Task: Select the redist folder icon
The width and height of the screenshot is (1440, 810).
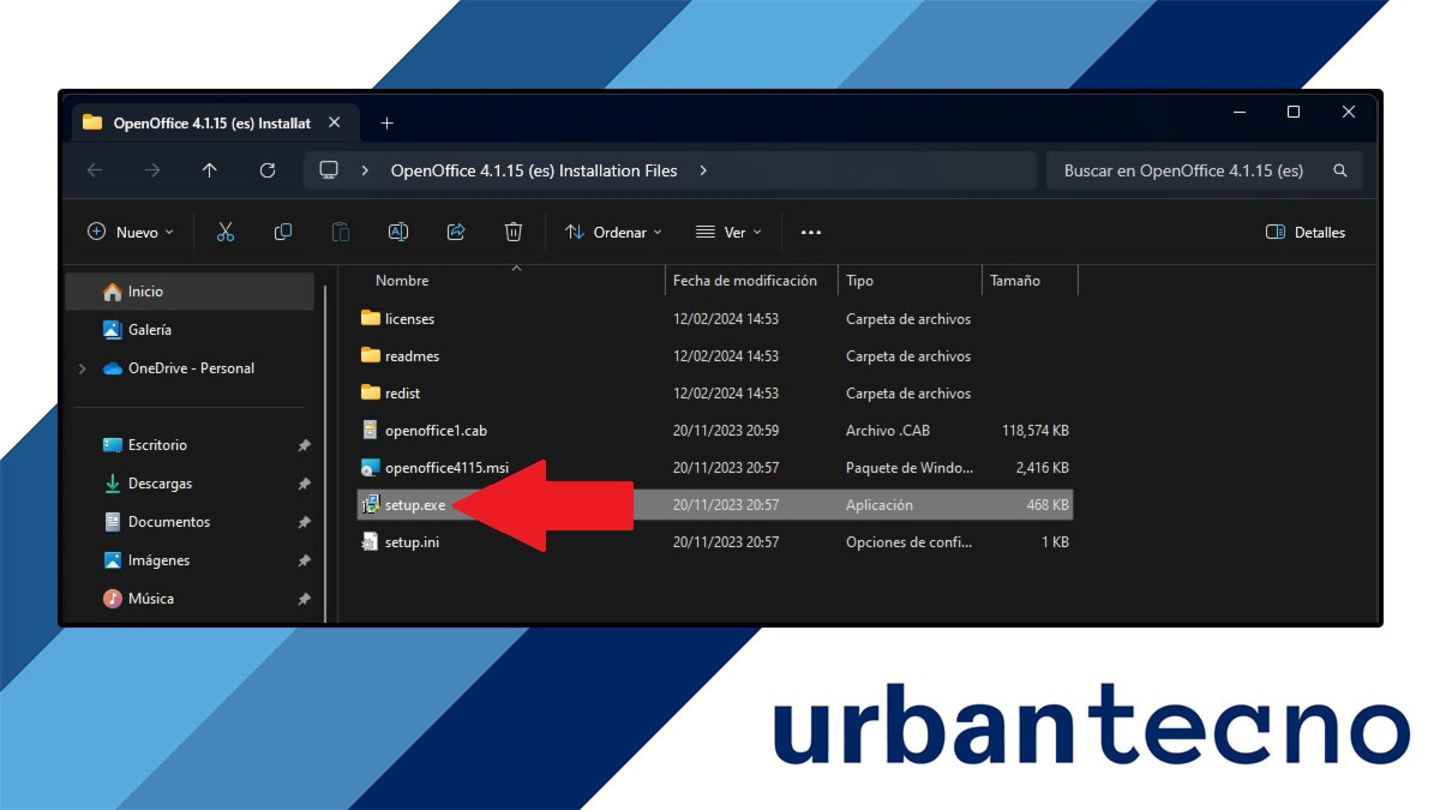Action: click(x=371, y=392)
